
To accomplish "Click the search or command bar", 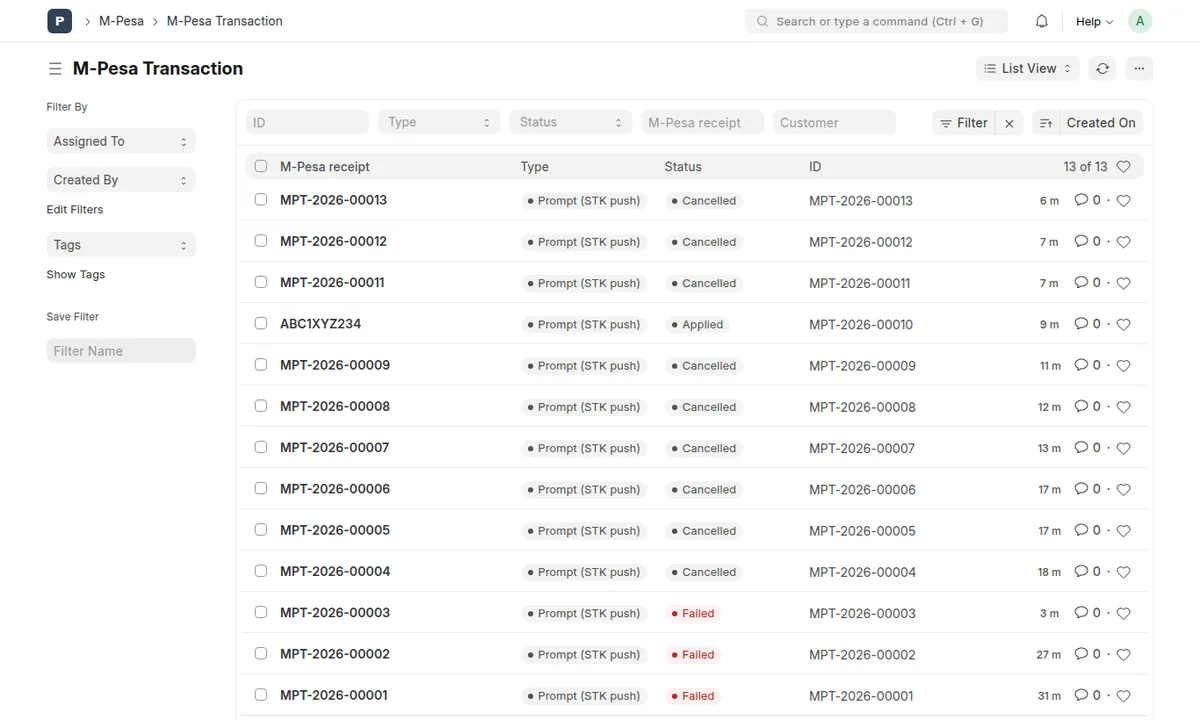I will click(876, 21).
